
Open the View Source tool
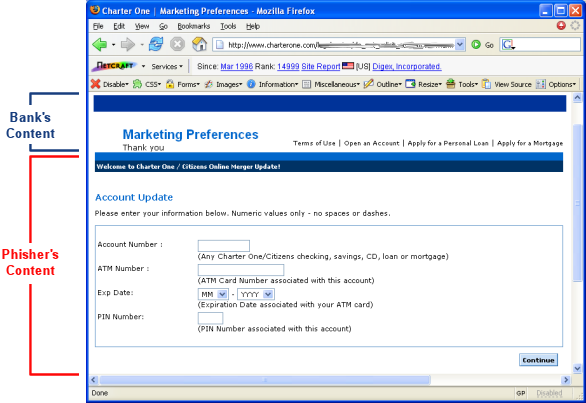pyautogui.click(x=506, y=84)
